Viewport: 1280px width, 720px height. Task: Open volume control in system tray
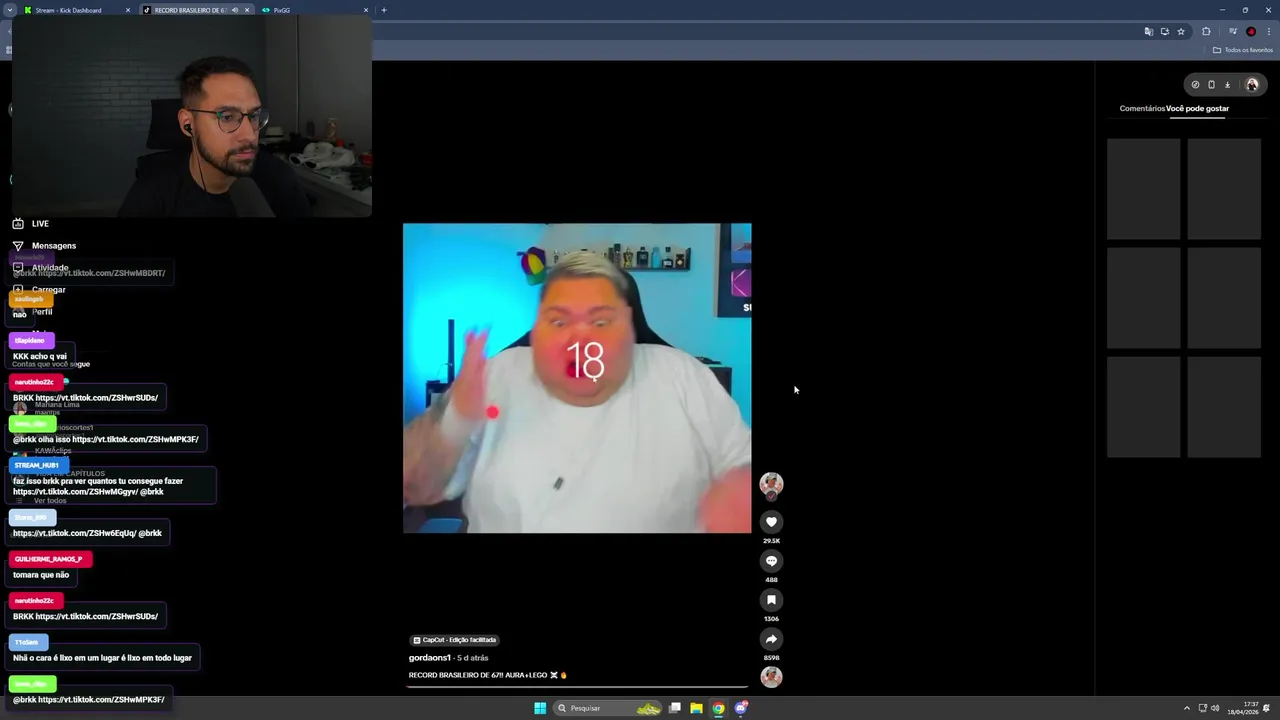tap(1215, 708)
